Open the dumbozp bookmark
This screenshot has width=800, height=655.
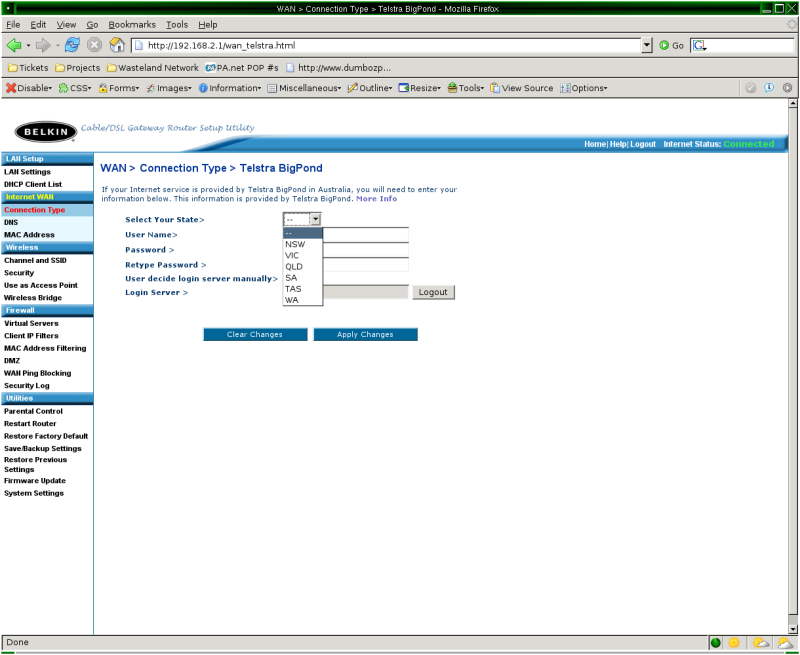point(339,67)
